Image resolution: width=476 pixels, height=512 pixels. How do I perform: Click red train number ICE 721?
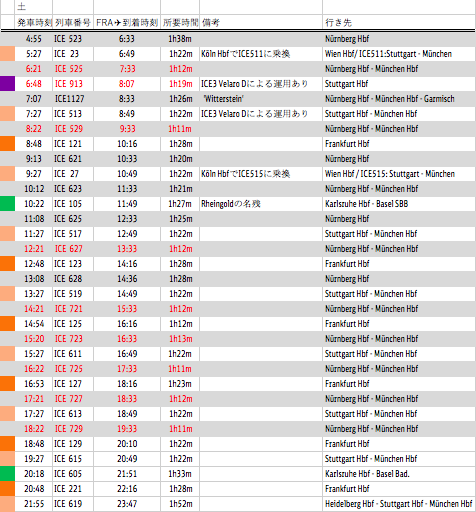click(69, 309)
